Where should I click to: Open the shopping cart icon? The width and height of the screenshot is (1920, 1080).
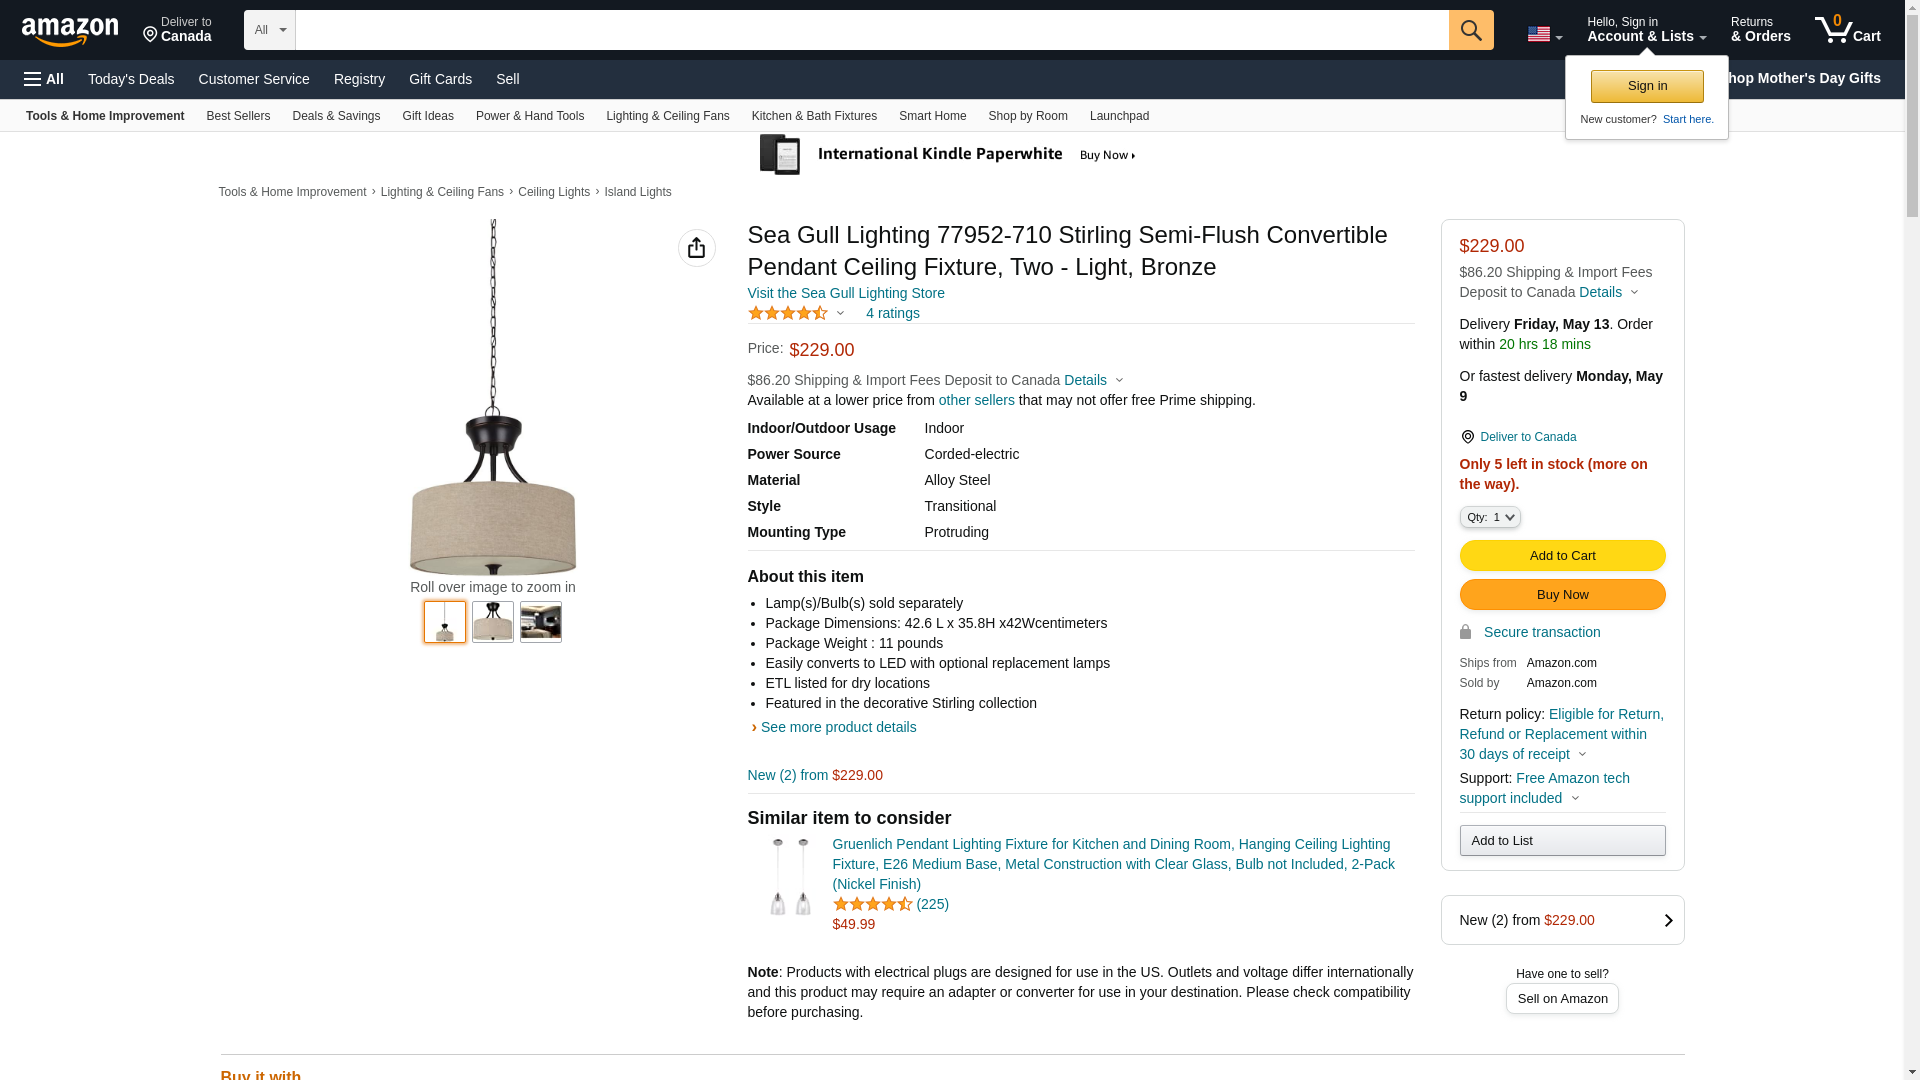[x=1847, y=30]
